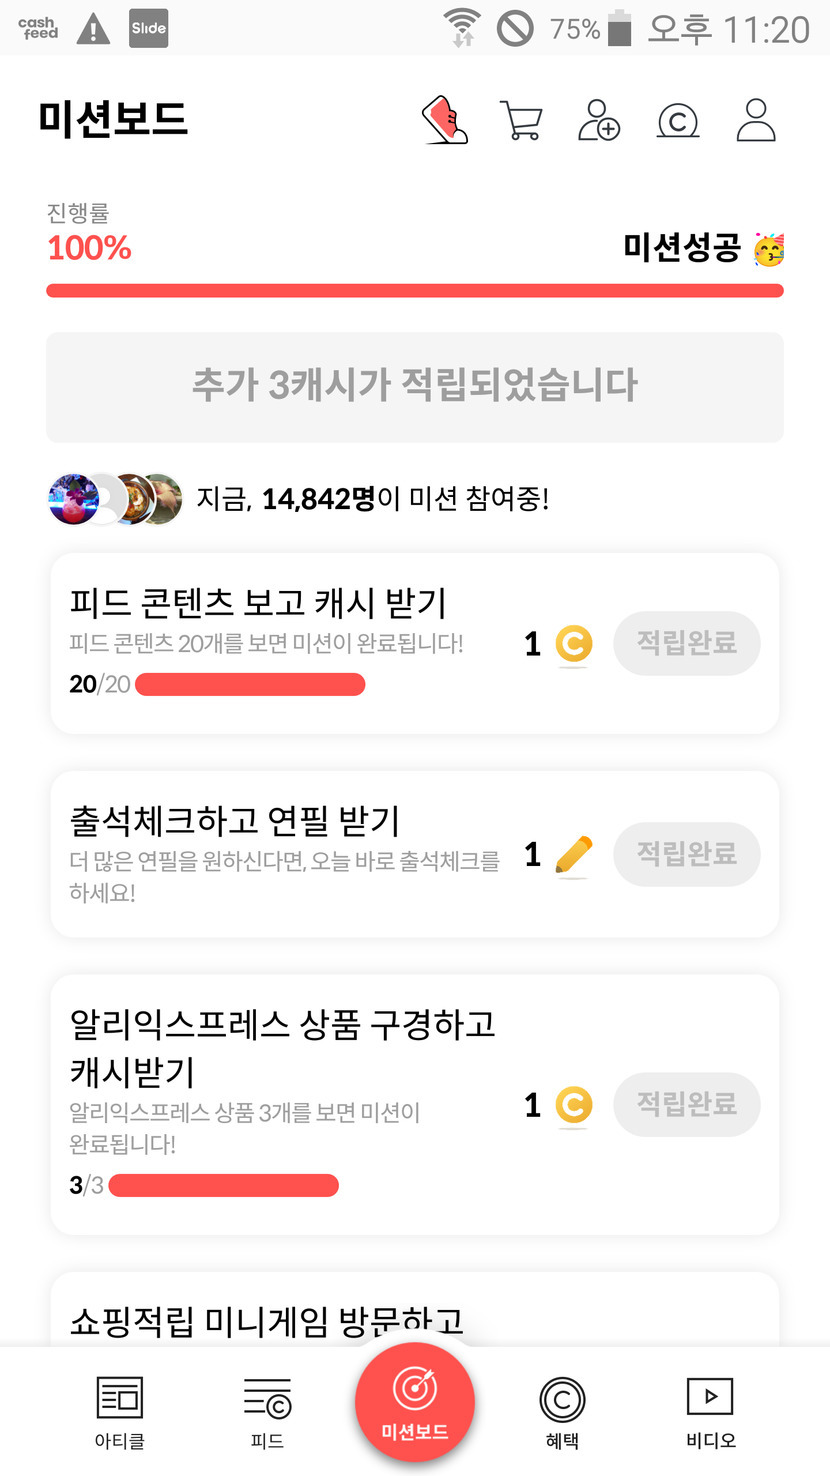Tap 적립완료 button for AliExpress mission
The image size is (830, 1476).
(x=687, y=1104)
